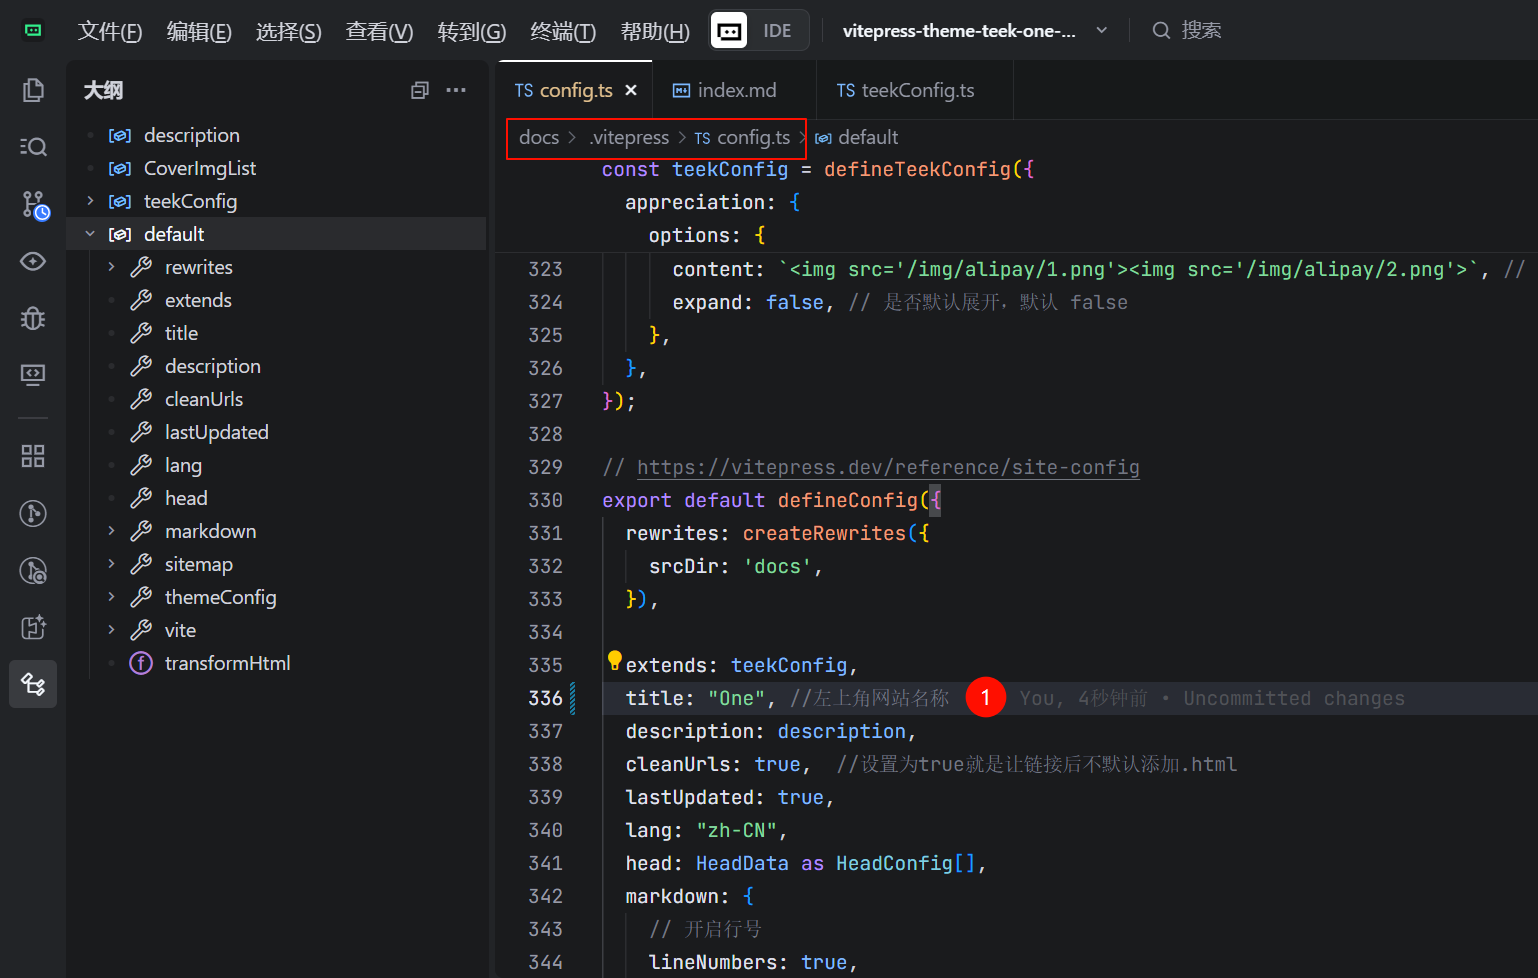This screenshot has width=1538, height=978.
Task: Collapse the default node in outline
Action: [90, 234]
